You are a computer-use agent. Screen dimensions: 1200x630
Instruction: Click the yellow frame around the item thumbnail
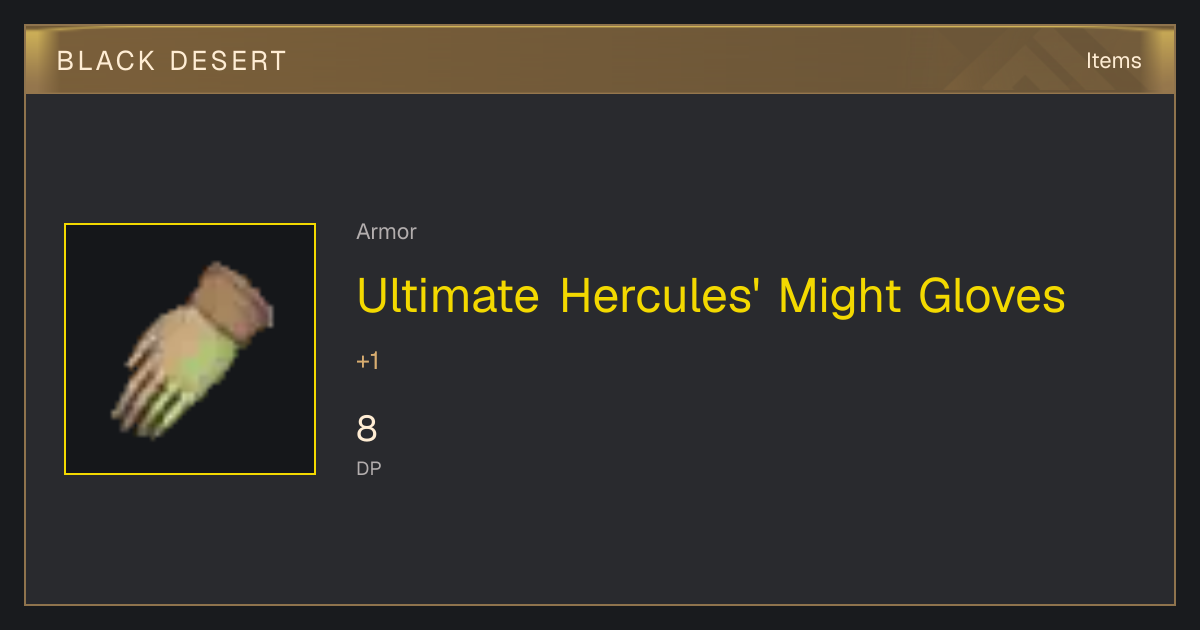190,225
